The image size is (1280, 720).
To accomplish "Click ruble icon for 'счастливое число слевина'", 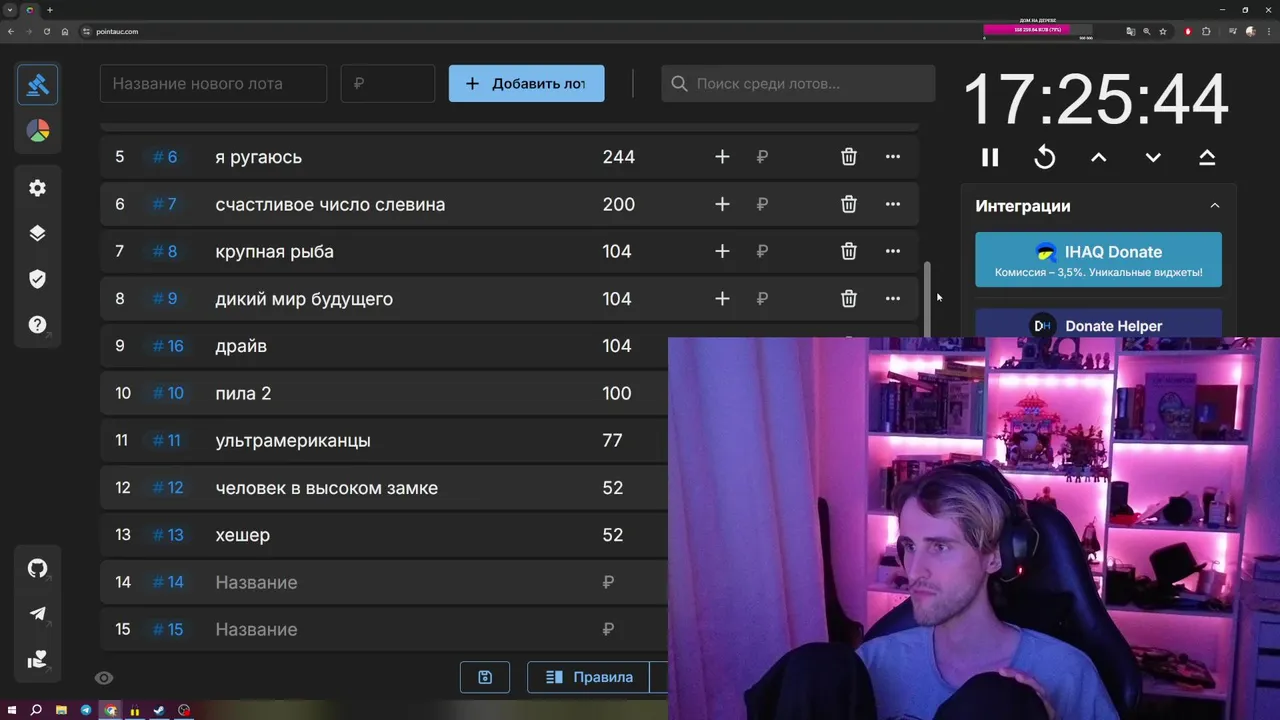I will tap(762, 204).
